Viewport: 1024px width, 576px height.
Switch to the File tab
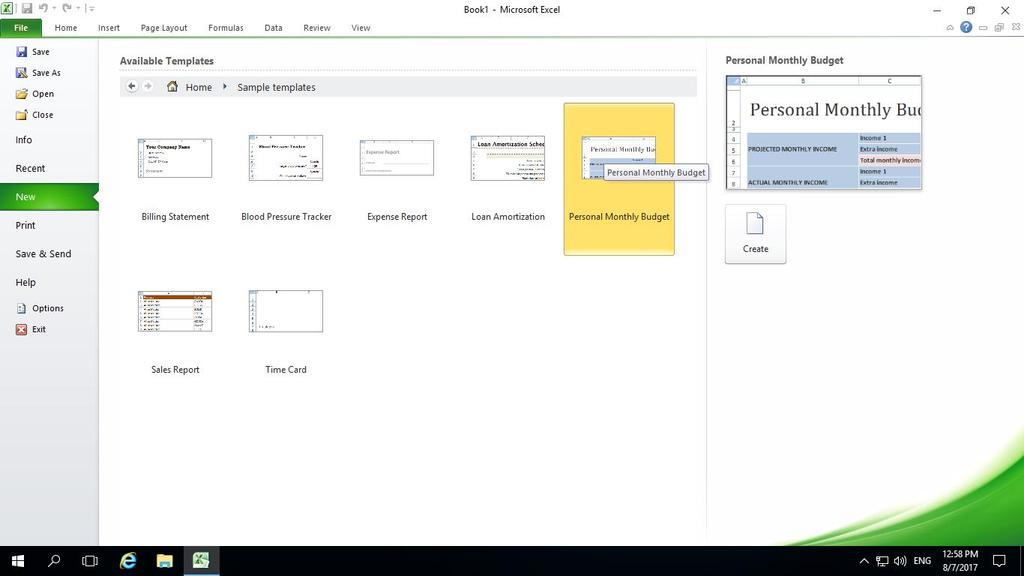click(x=21, y=28)
